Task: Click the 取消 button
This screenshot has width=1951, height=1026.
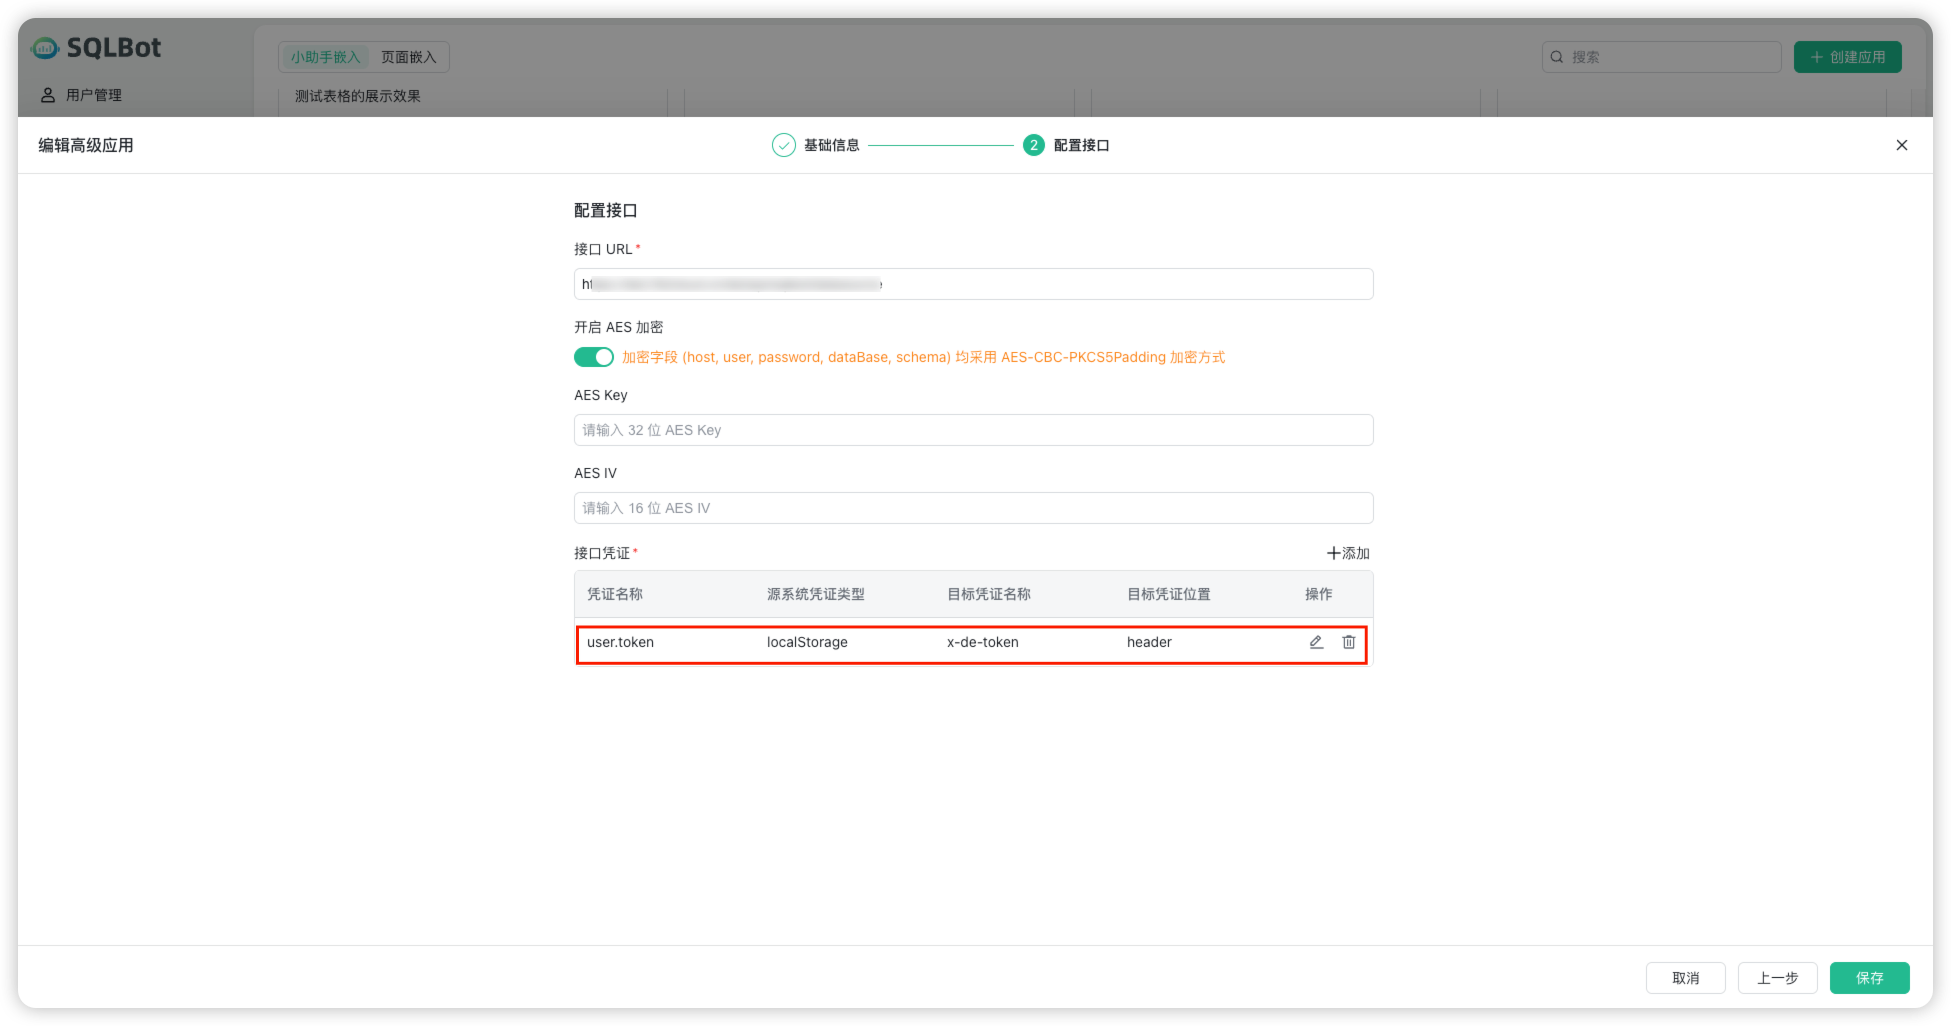Action: [1685, 978]
